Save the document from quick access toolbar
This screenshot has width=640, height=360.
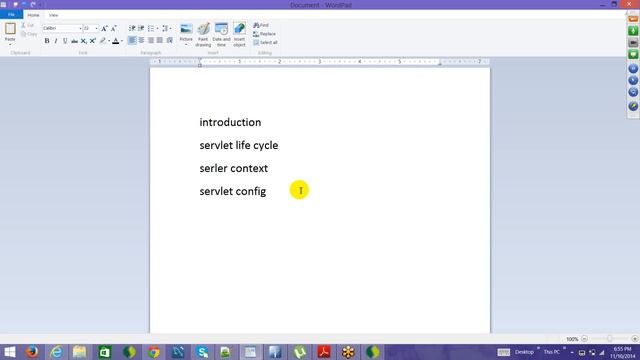point(16,4)
